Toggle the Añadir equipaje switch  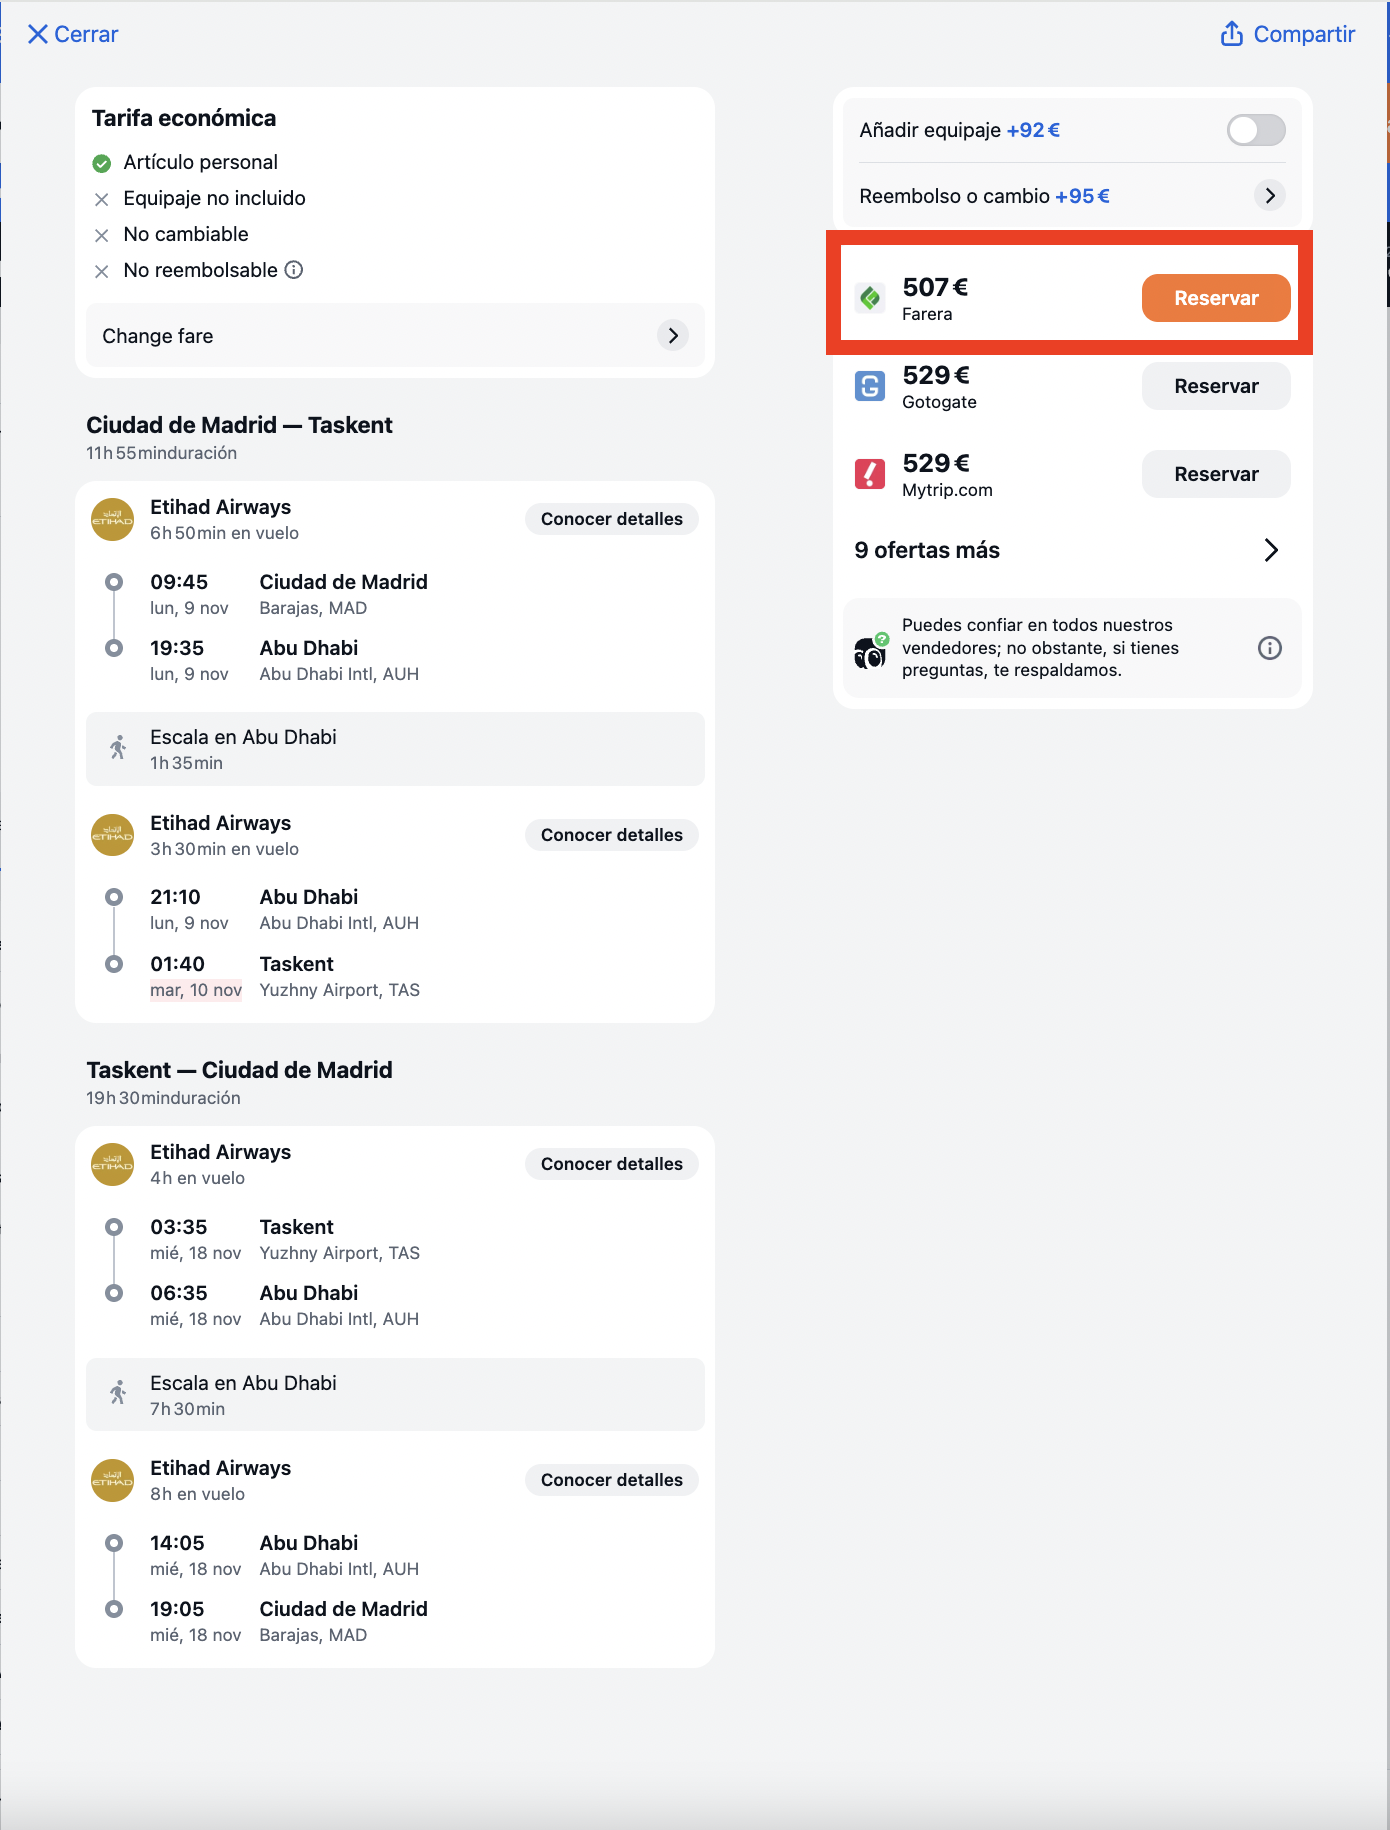[1256, 130]
